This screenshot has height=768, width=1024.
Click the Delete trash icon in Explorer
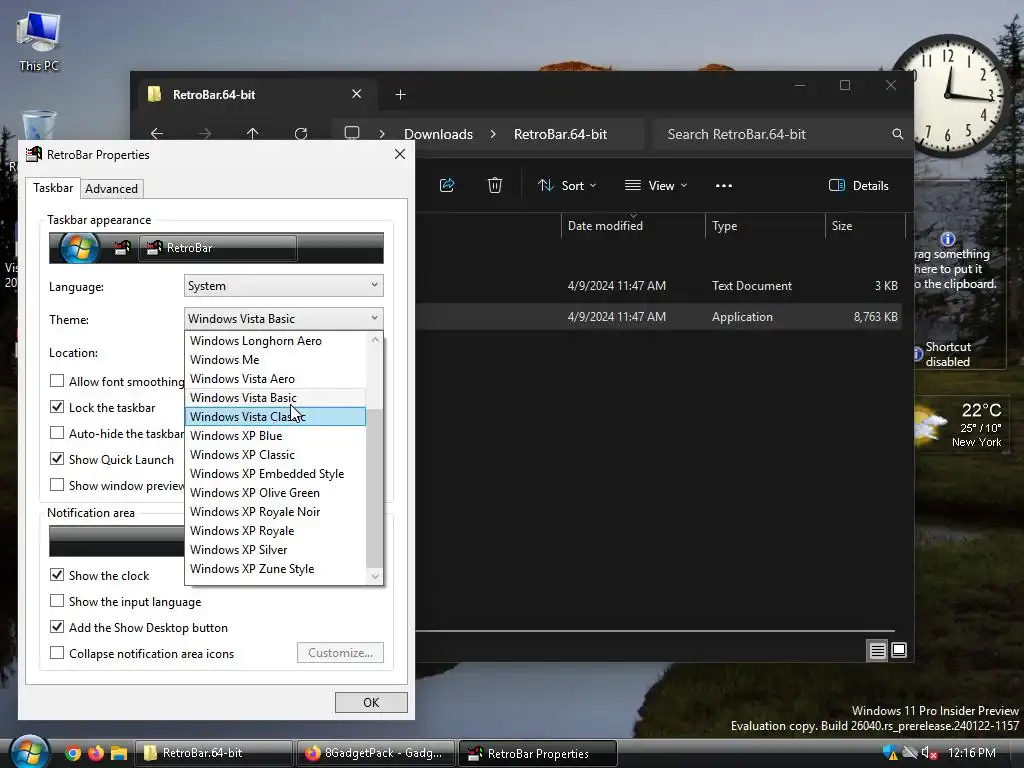(495, 185)
